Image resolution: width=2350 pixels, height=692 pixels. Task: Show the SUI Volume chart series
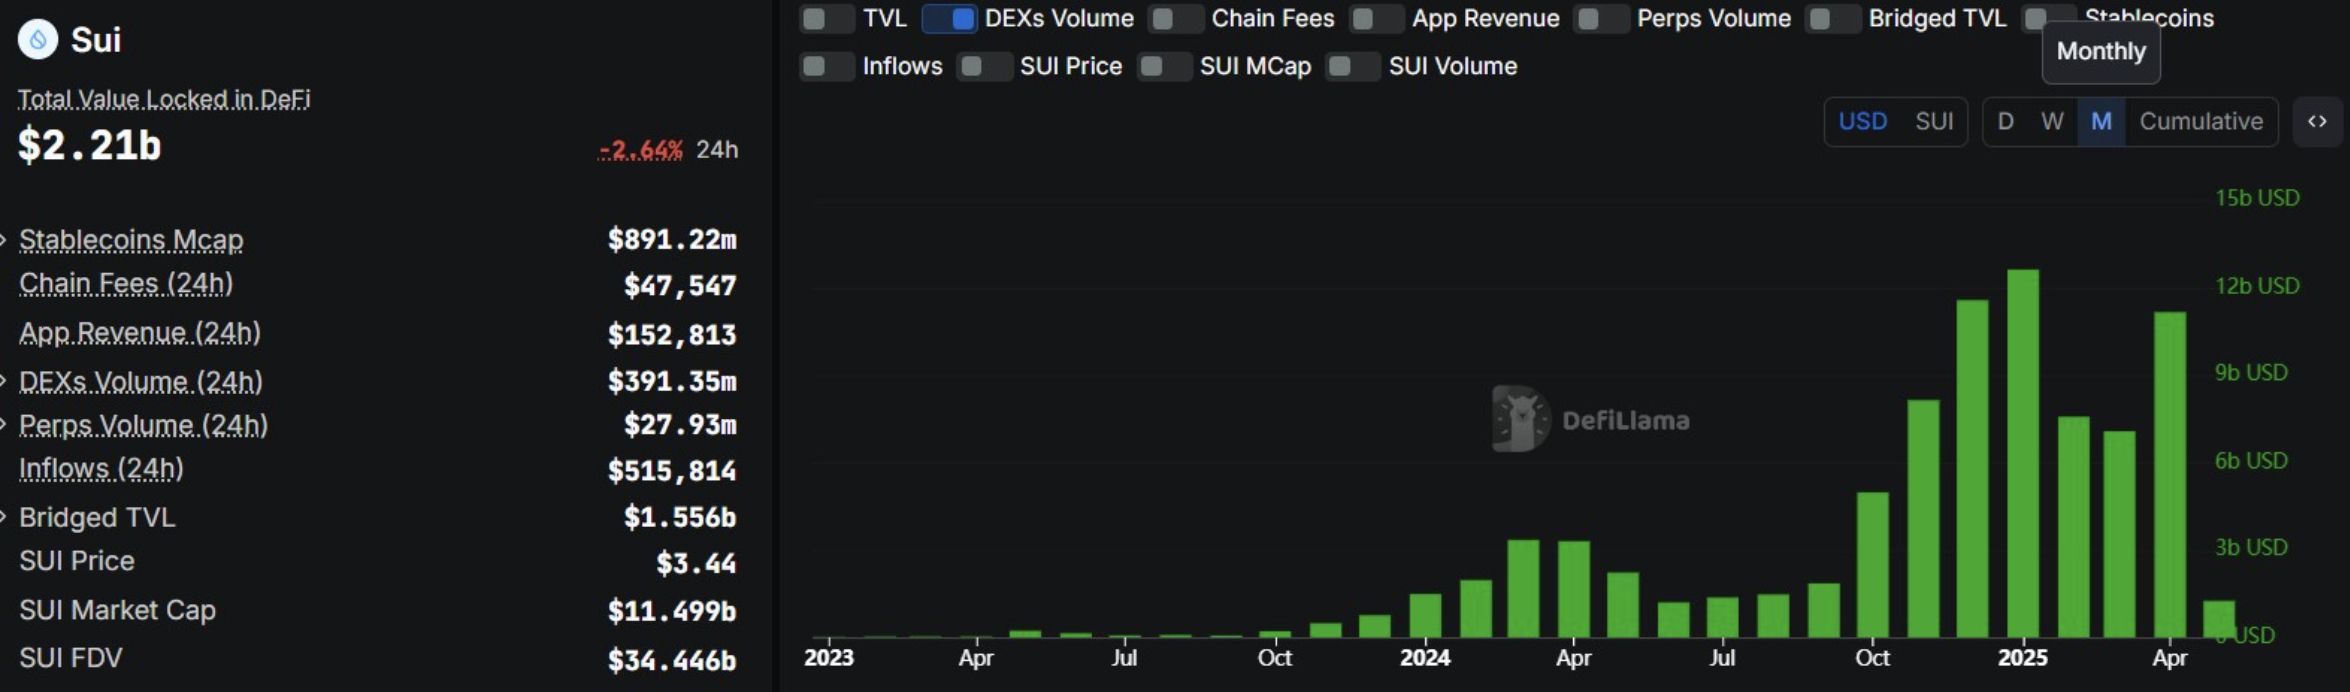(x=1353, y=66)
